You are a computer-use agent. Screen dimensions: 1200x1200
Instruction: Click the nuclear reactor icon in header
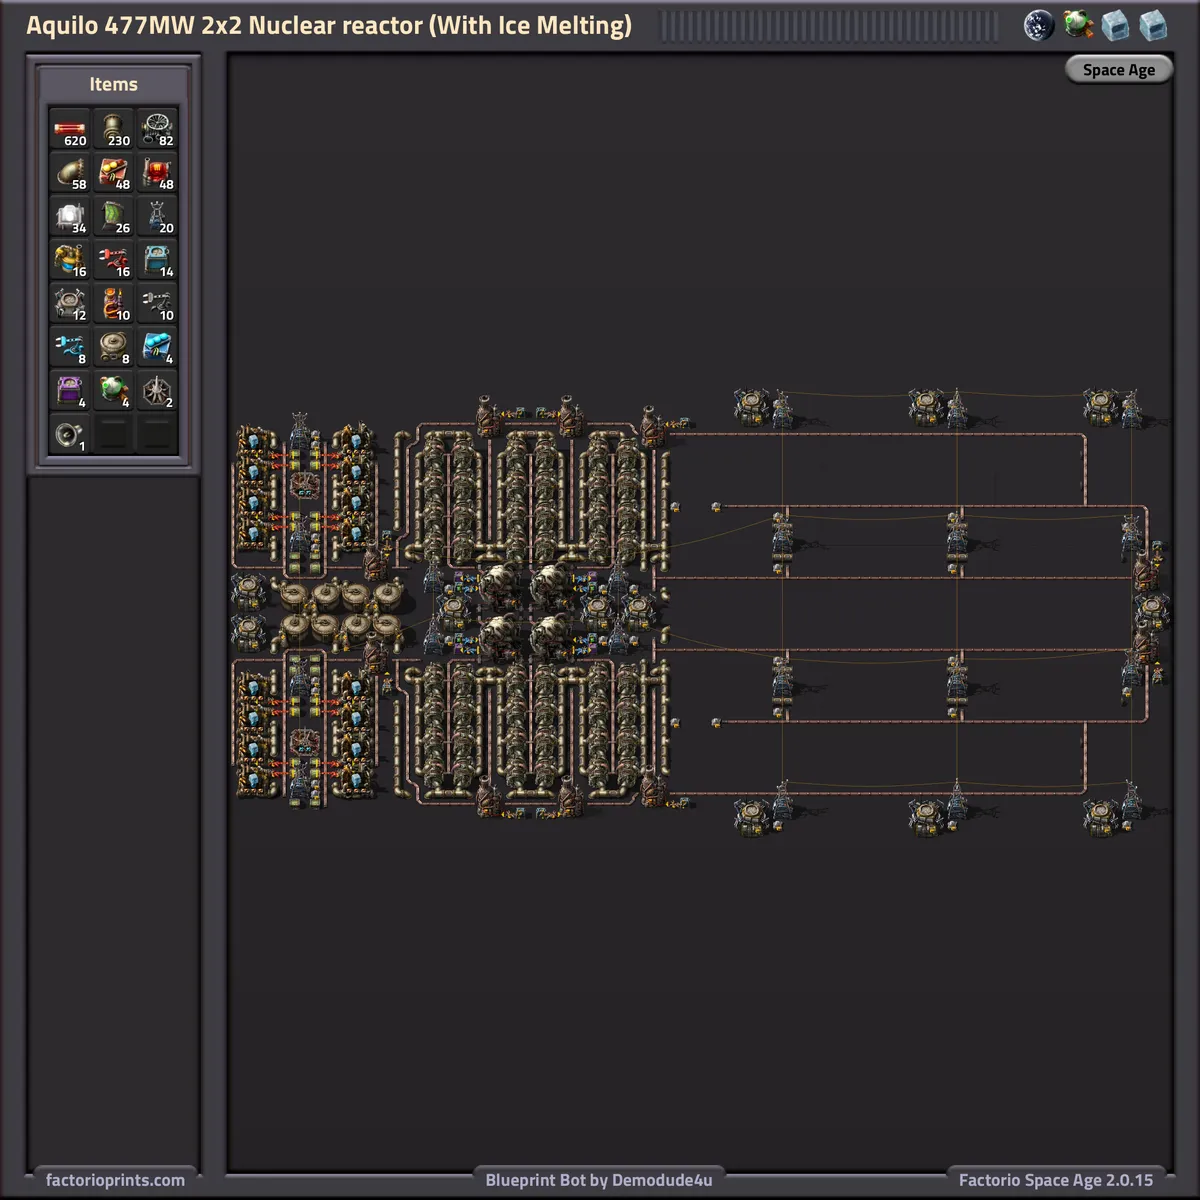coord(1078,25)
